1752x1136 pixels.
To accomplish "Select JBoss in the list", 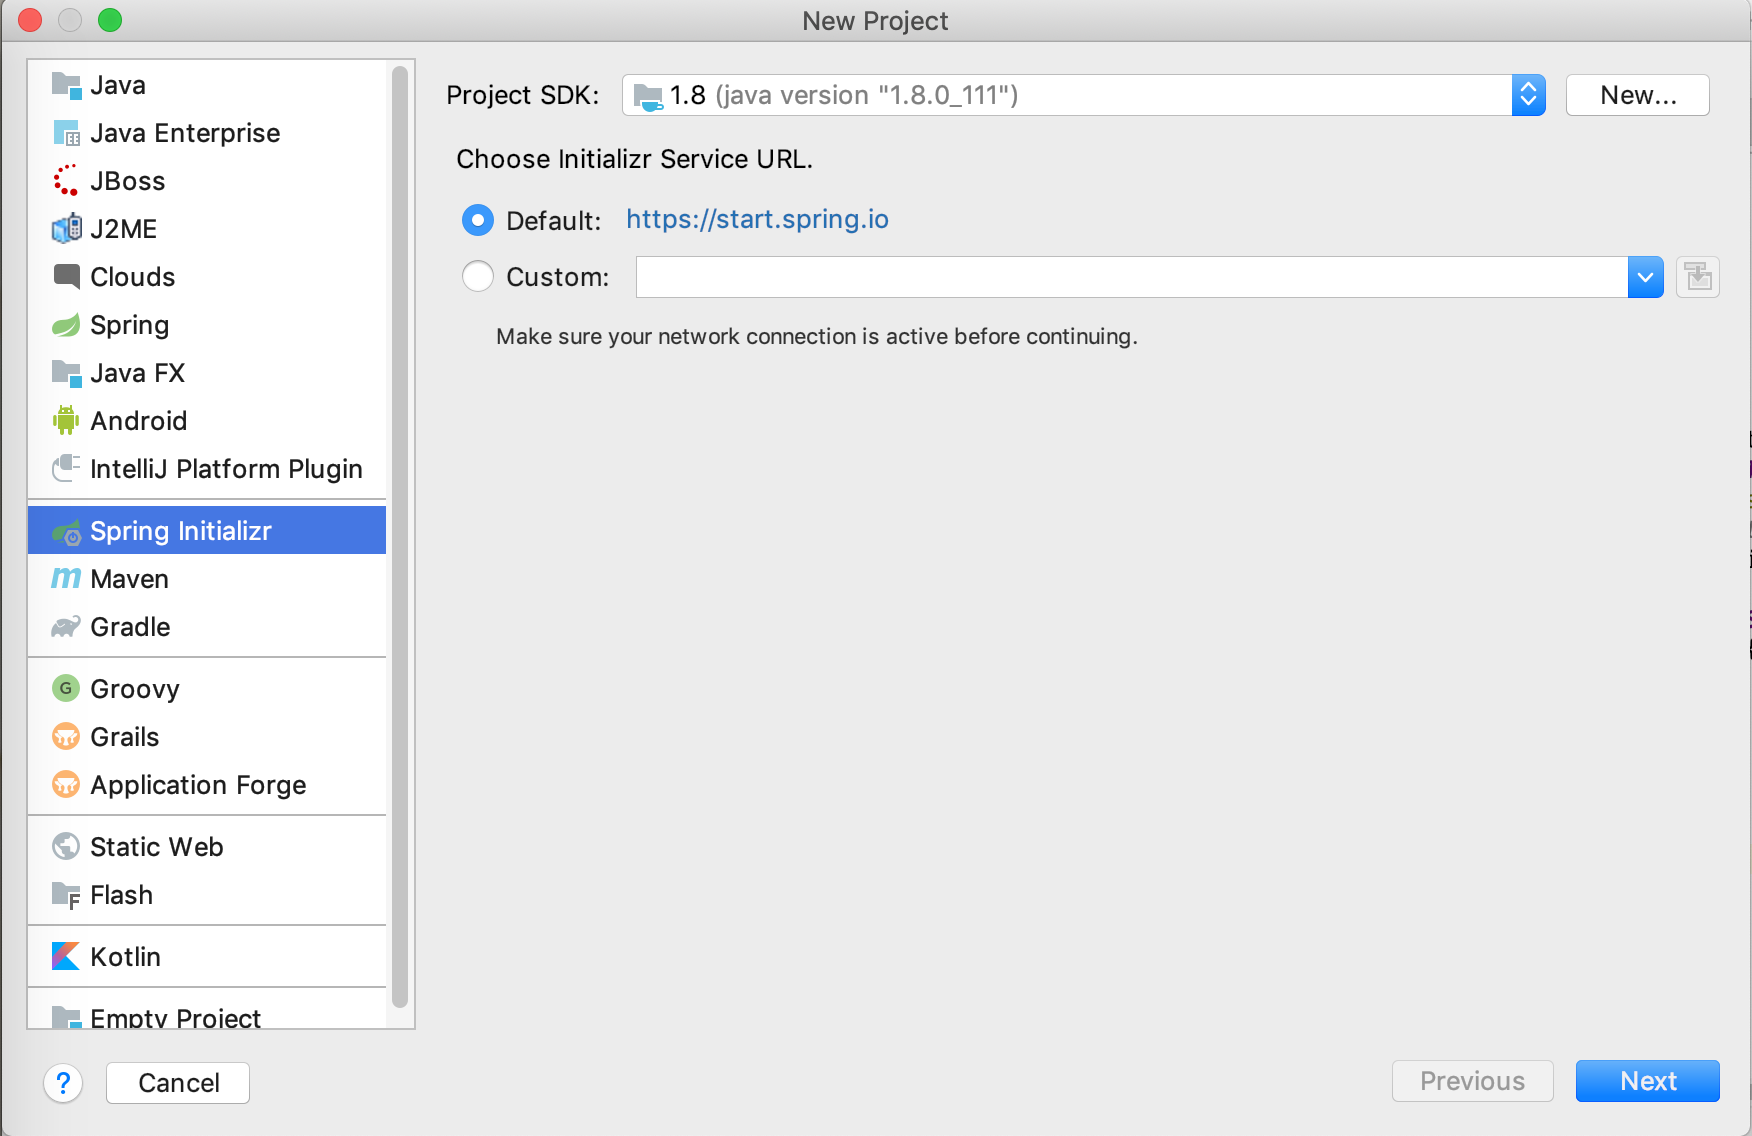I will click(207, 181).
